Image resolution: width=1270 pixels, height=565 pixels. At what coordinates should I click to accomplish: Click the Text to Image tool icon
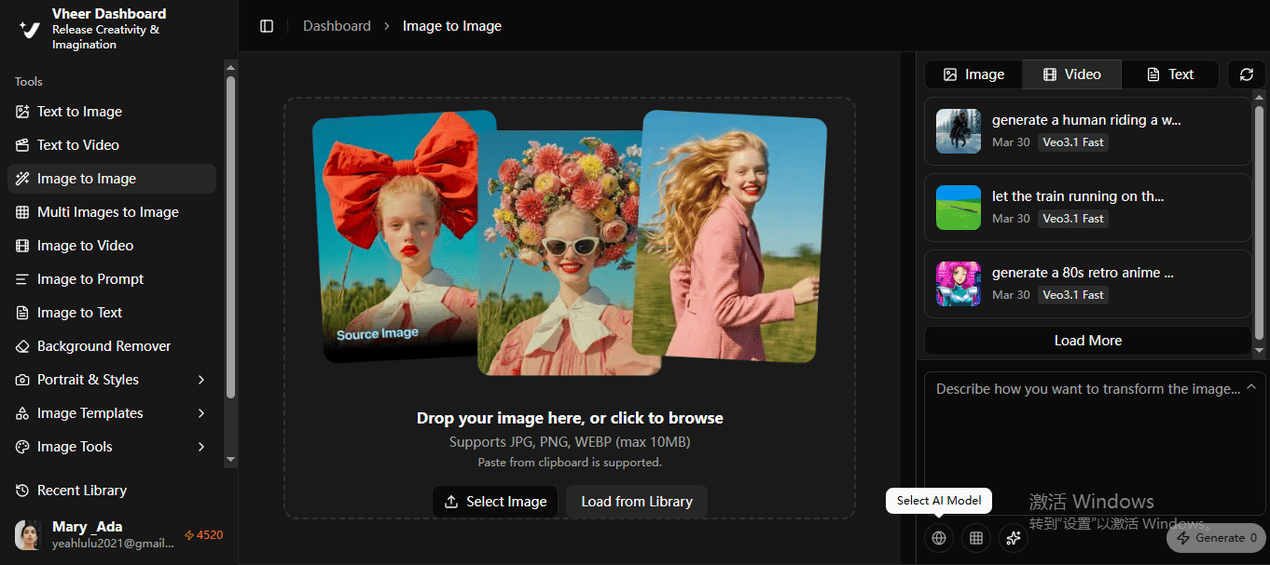point(22,112)
